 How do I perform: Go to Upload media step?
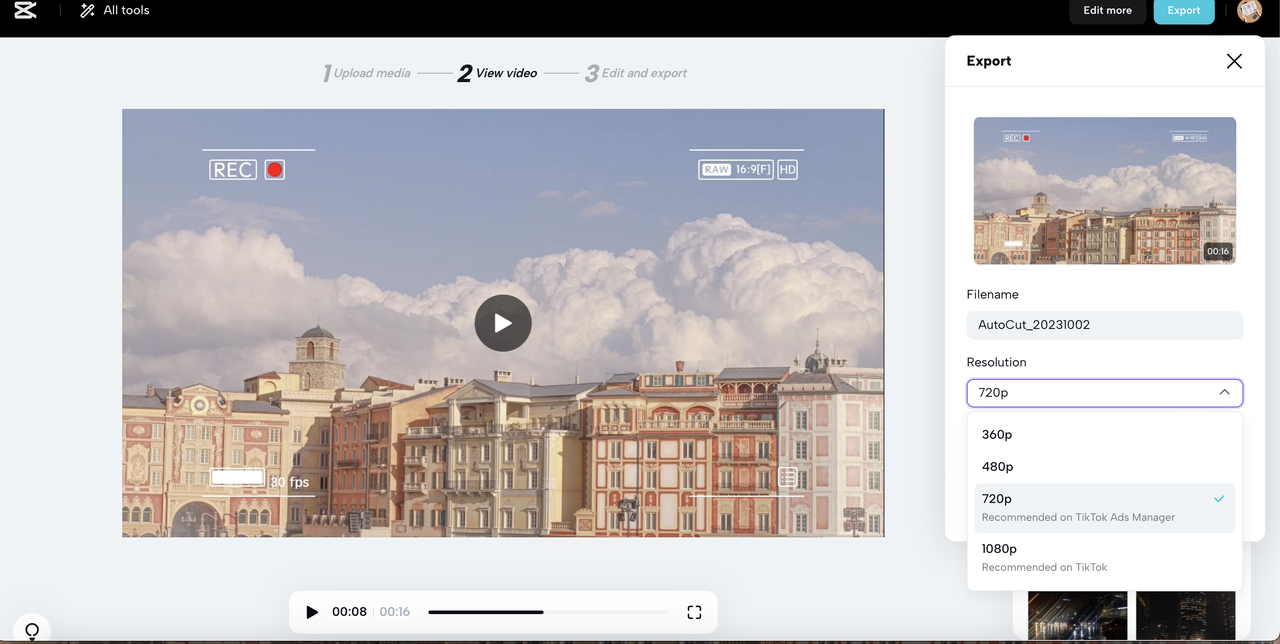(366, 73)
